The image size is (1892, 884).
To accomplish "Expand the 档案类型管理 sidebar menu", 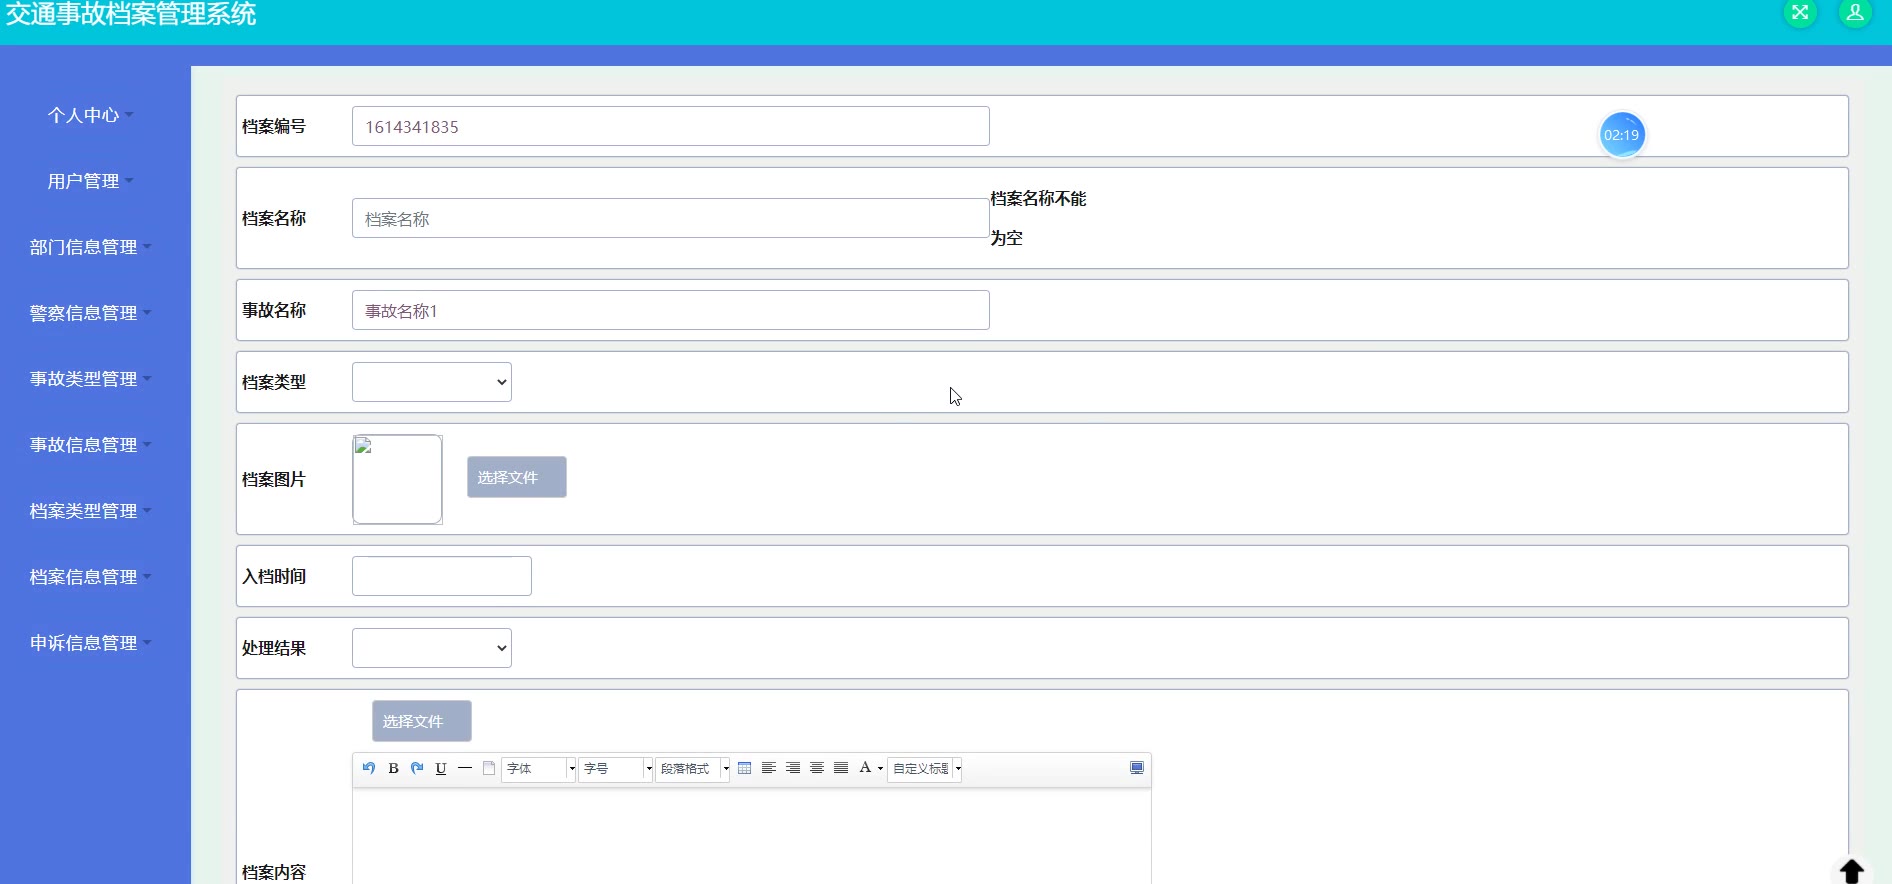I will 90,511.
